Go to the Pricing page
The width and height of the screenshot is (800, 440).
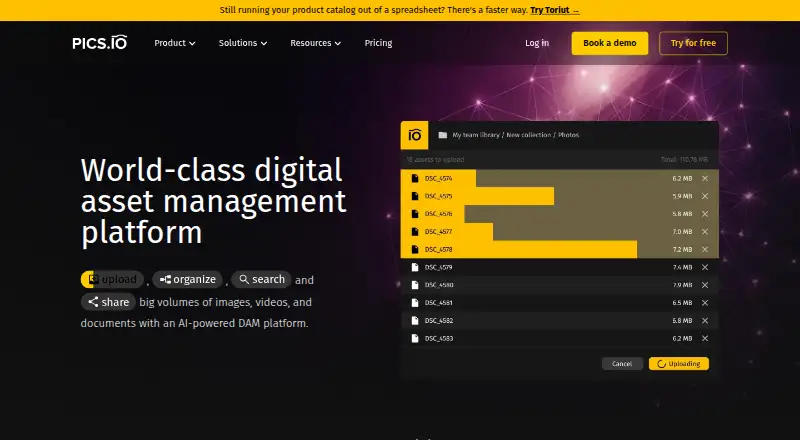[378, 43]
